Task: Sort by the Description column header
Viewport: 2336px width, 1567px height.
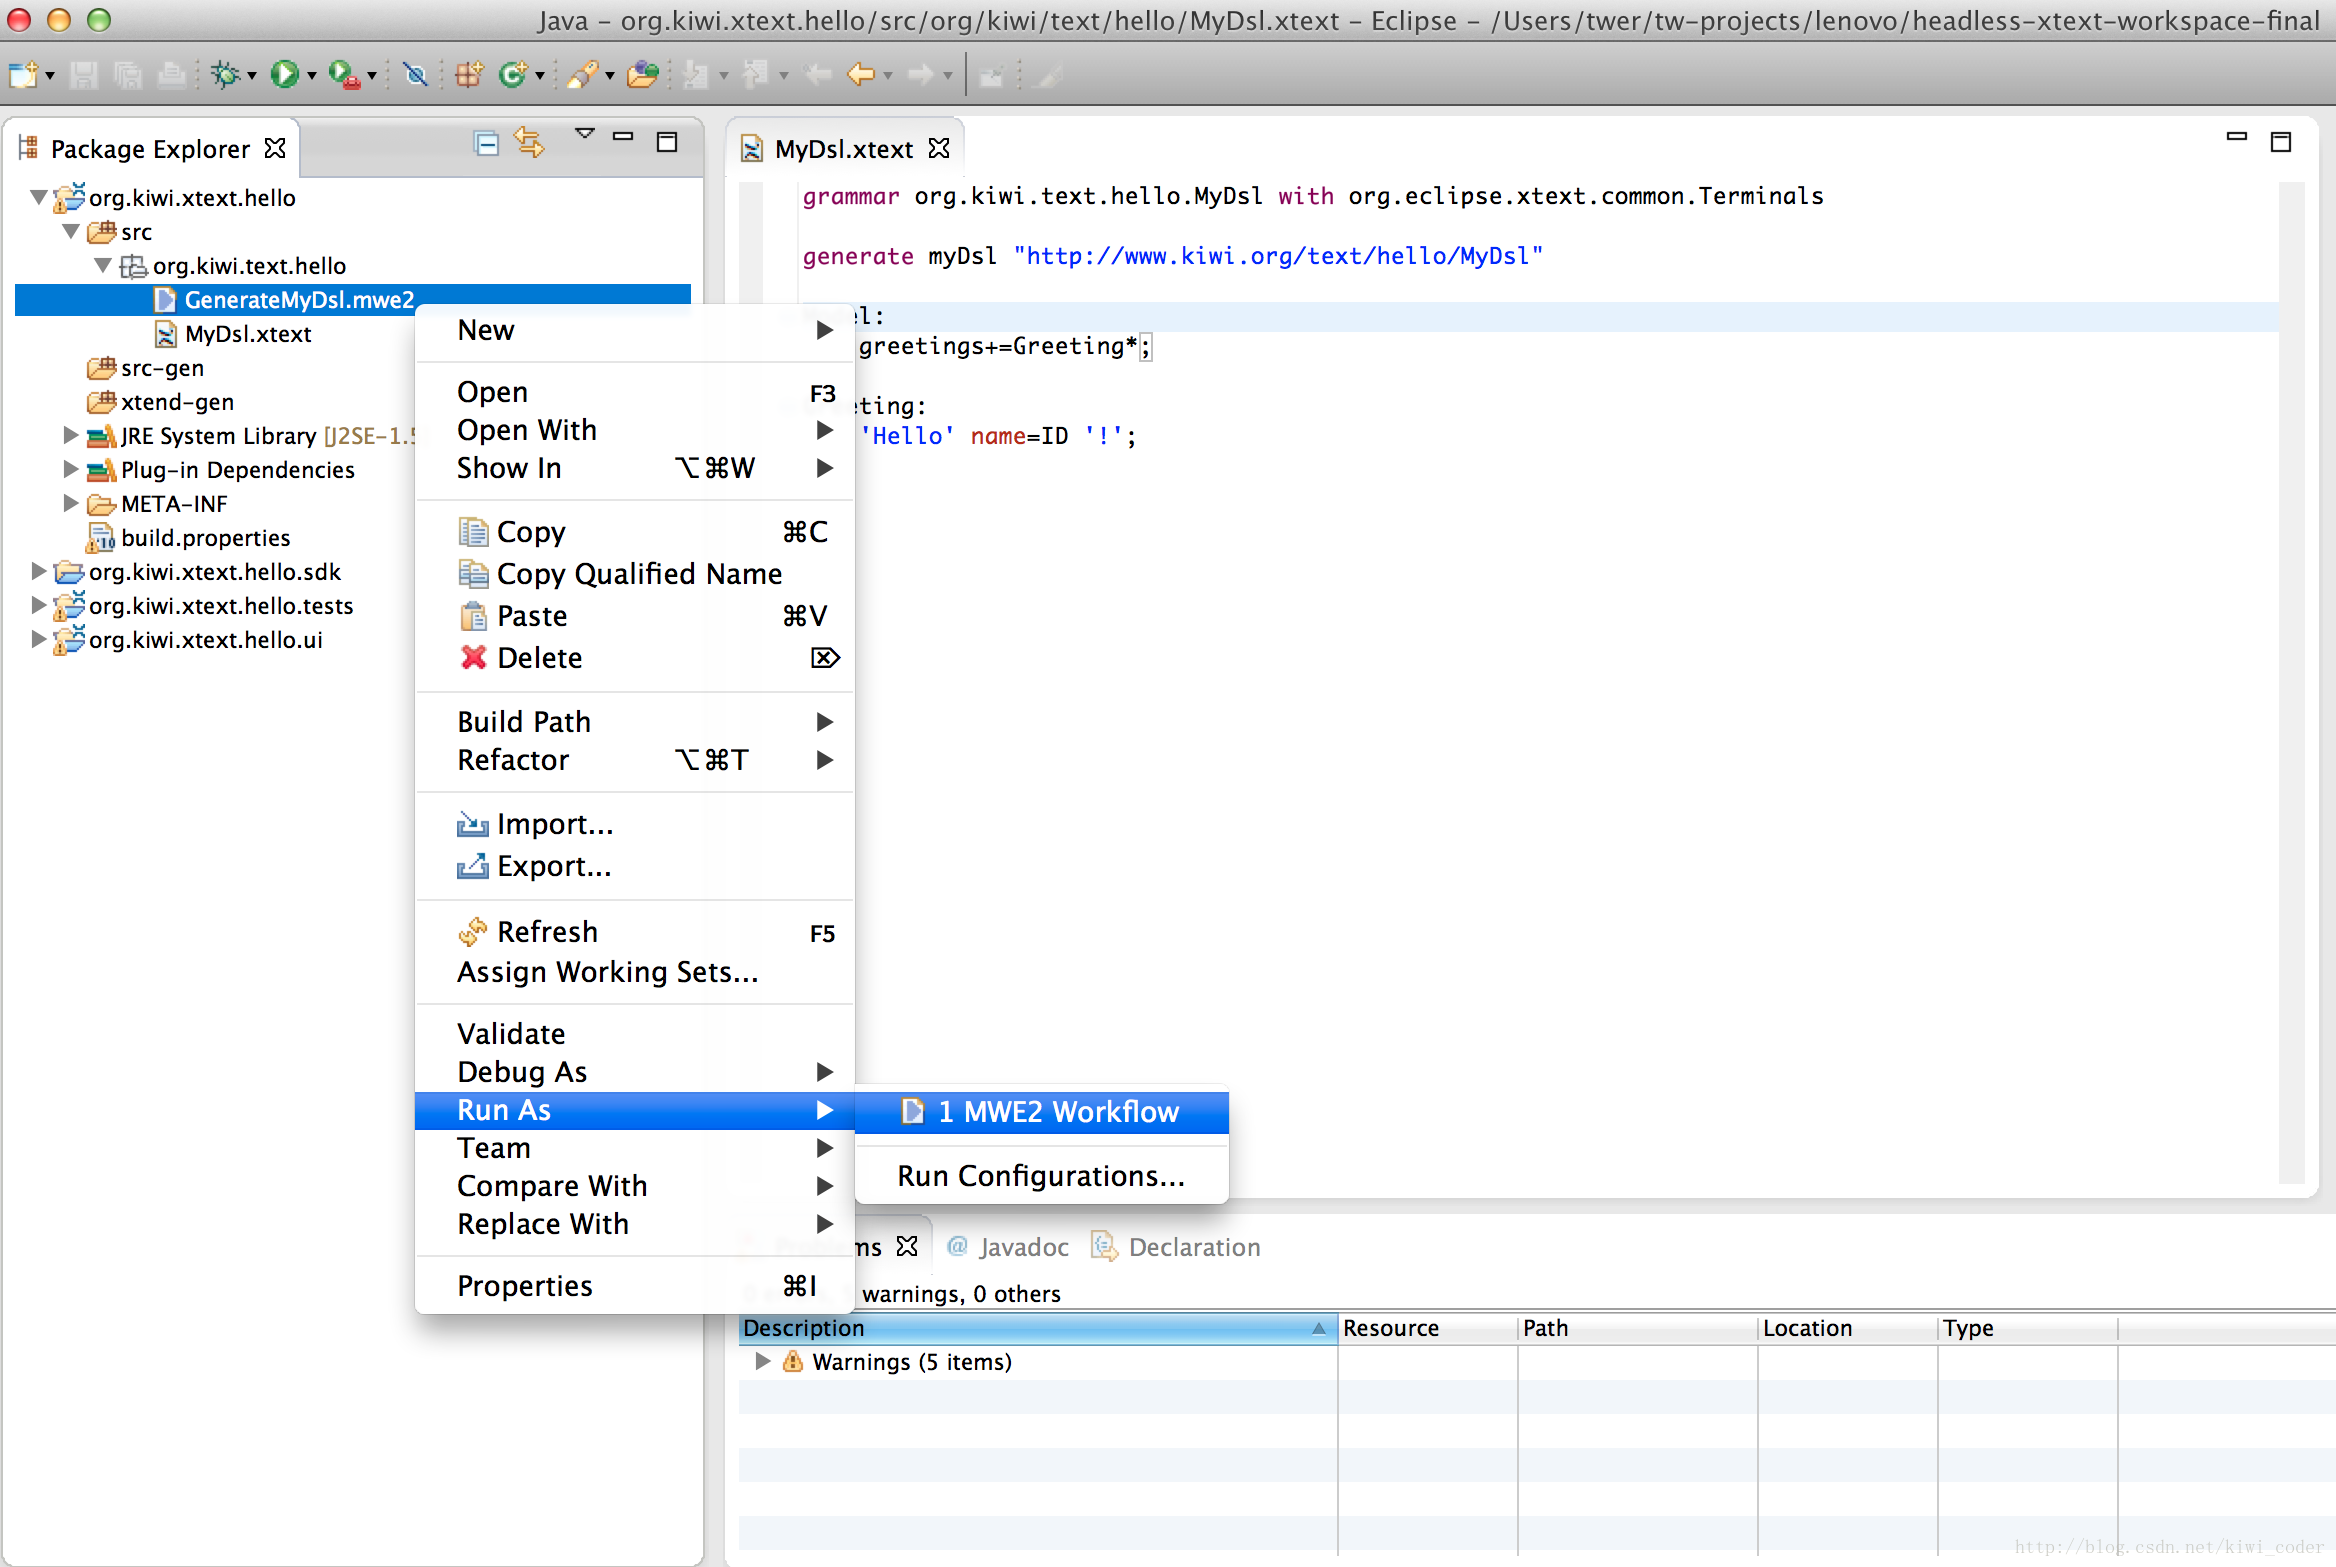Action: (x=1038, y=1328)
